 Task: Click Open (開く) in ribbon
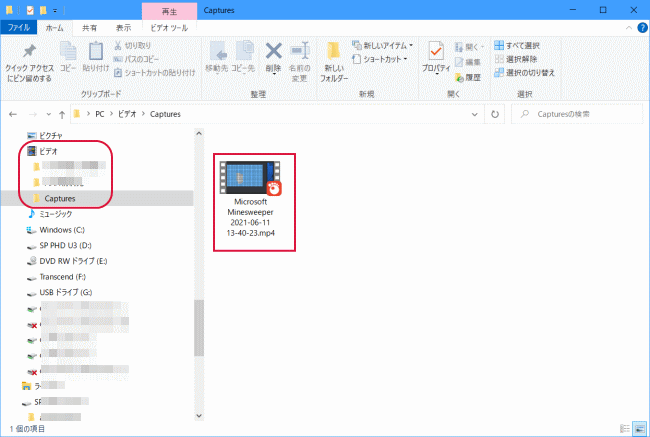coord(469,47)
